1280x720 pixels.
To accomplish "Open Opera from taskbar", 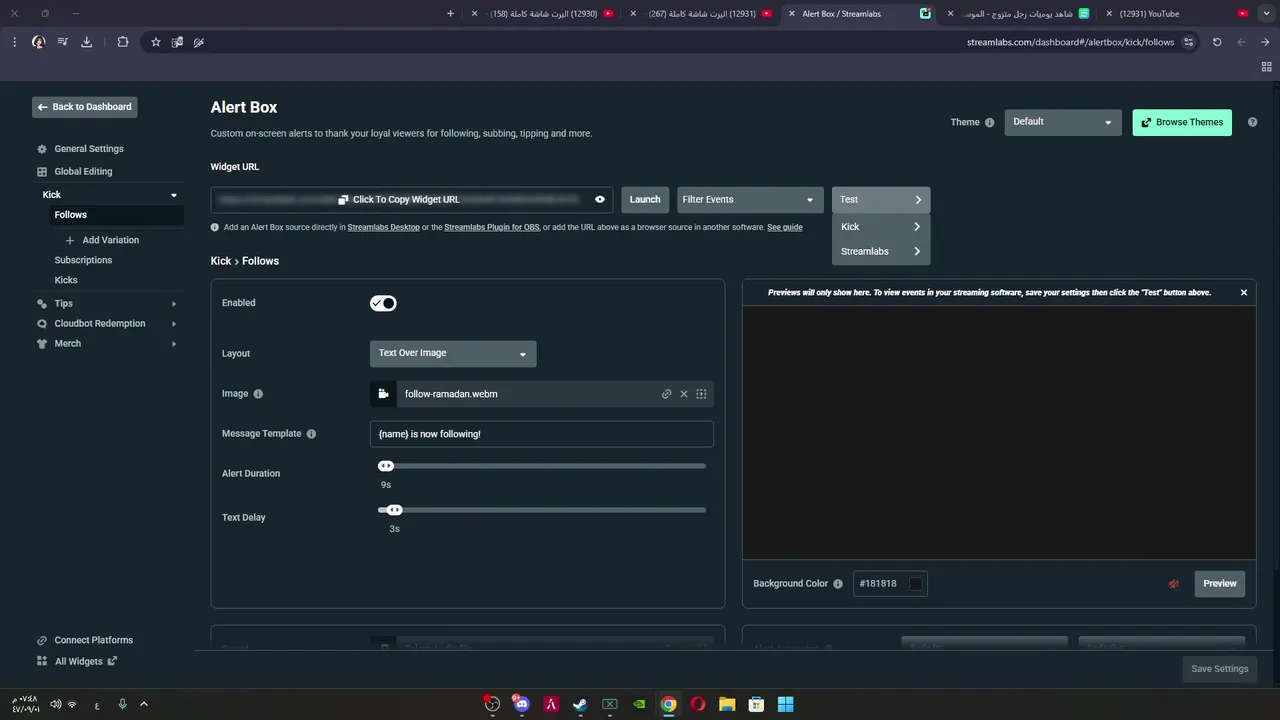I will pyautogui.click(x=698, y=704).
